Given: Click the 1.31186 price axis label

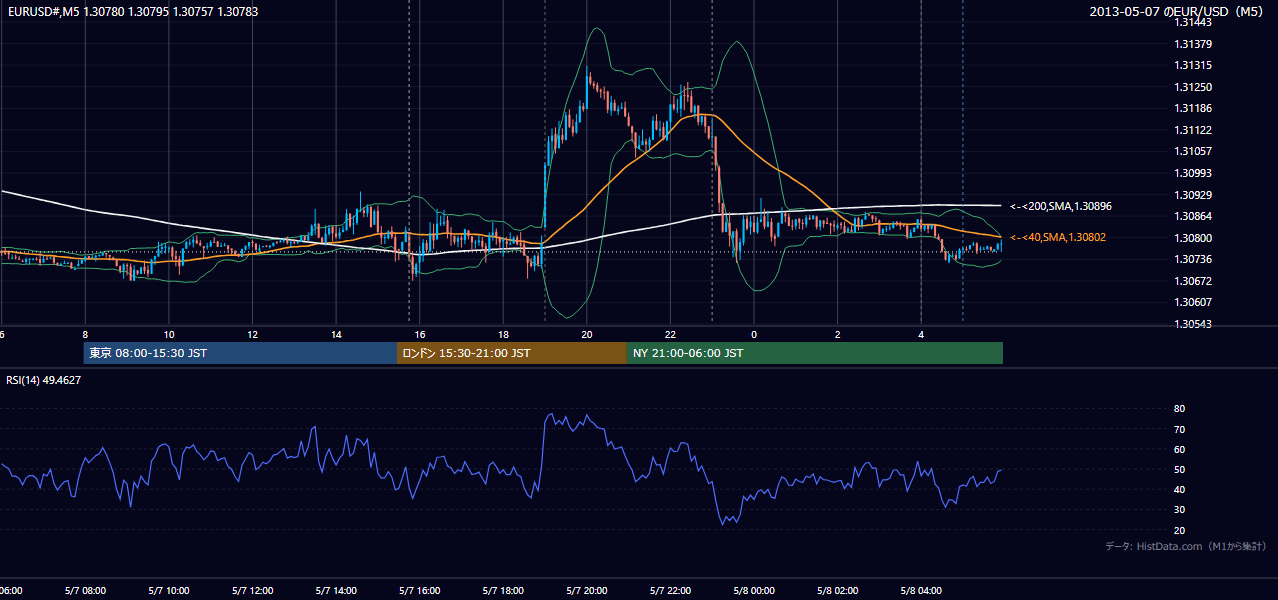Looking at the screenshot, I should coord(1193,108).
